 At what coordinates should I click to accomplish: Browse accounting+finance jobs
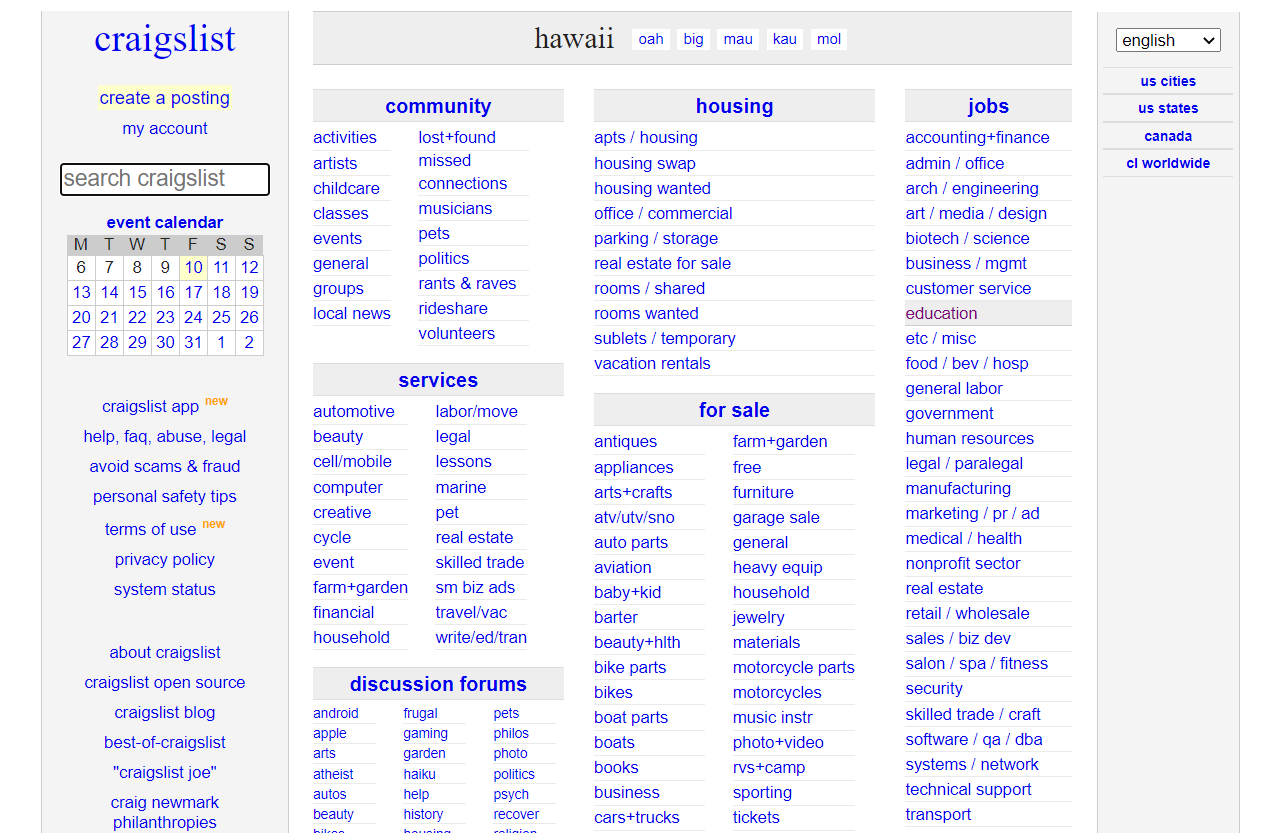(977, 137)
